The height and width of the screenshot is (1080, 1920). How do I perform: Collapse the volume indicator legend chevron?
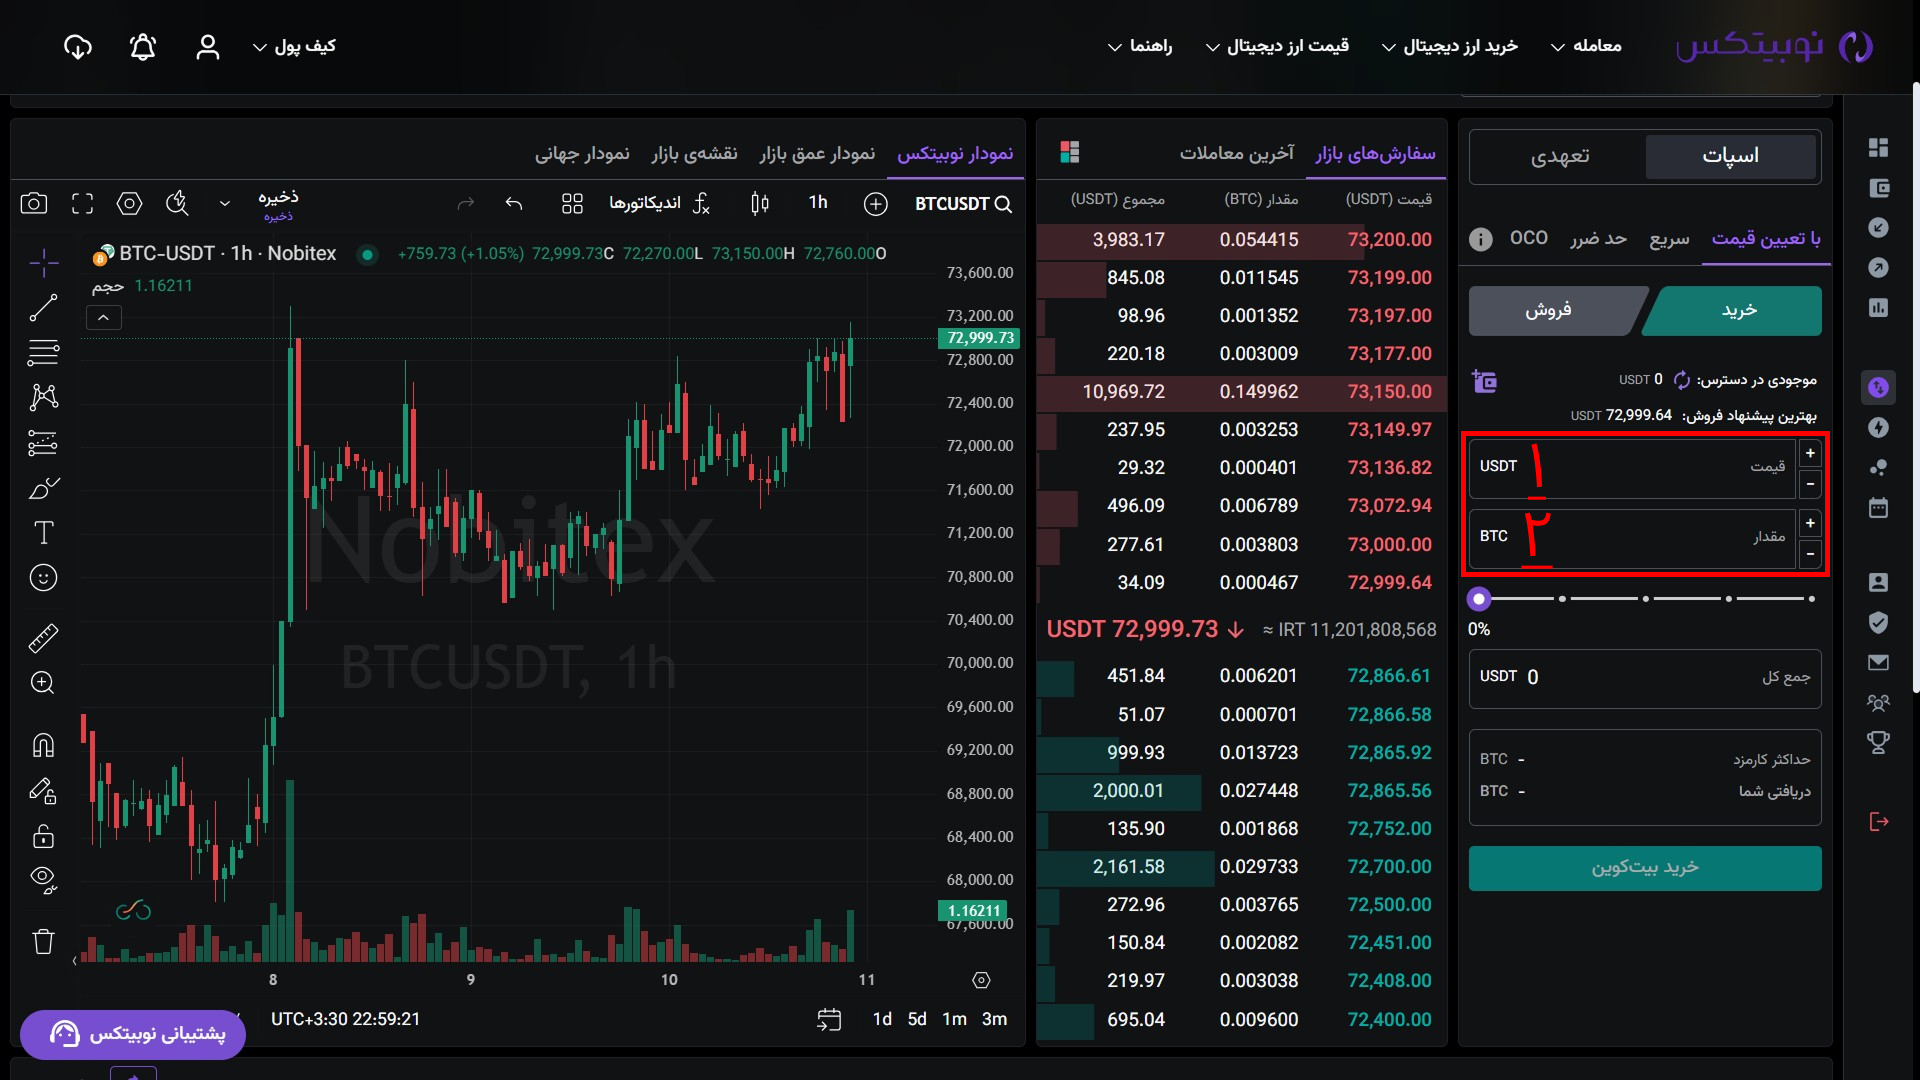click(104, 318)
